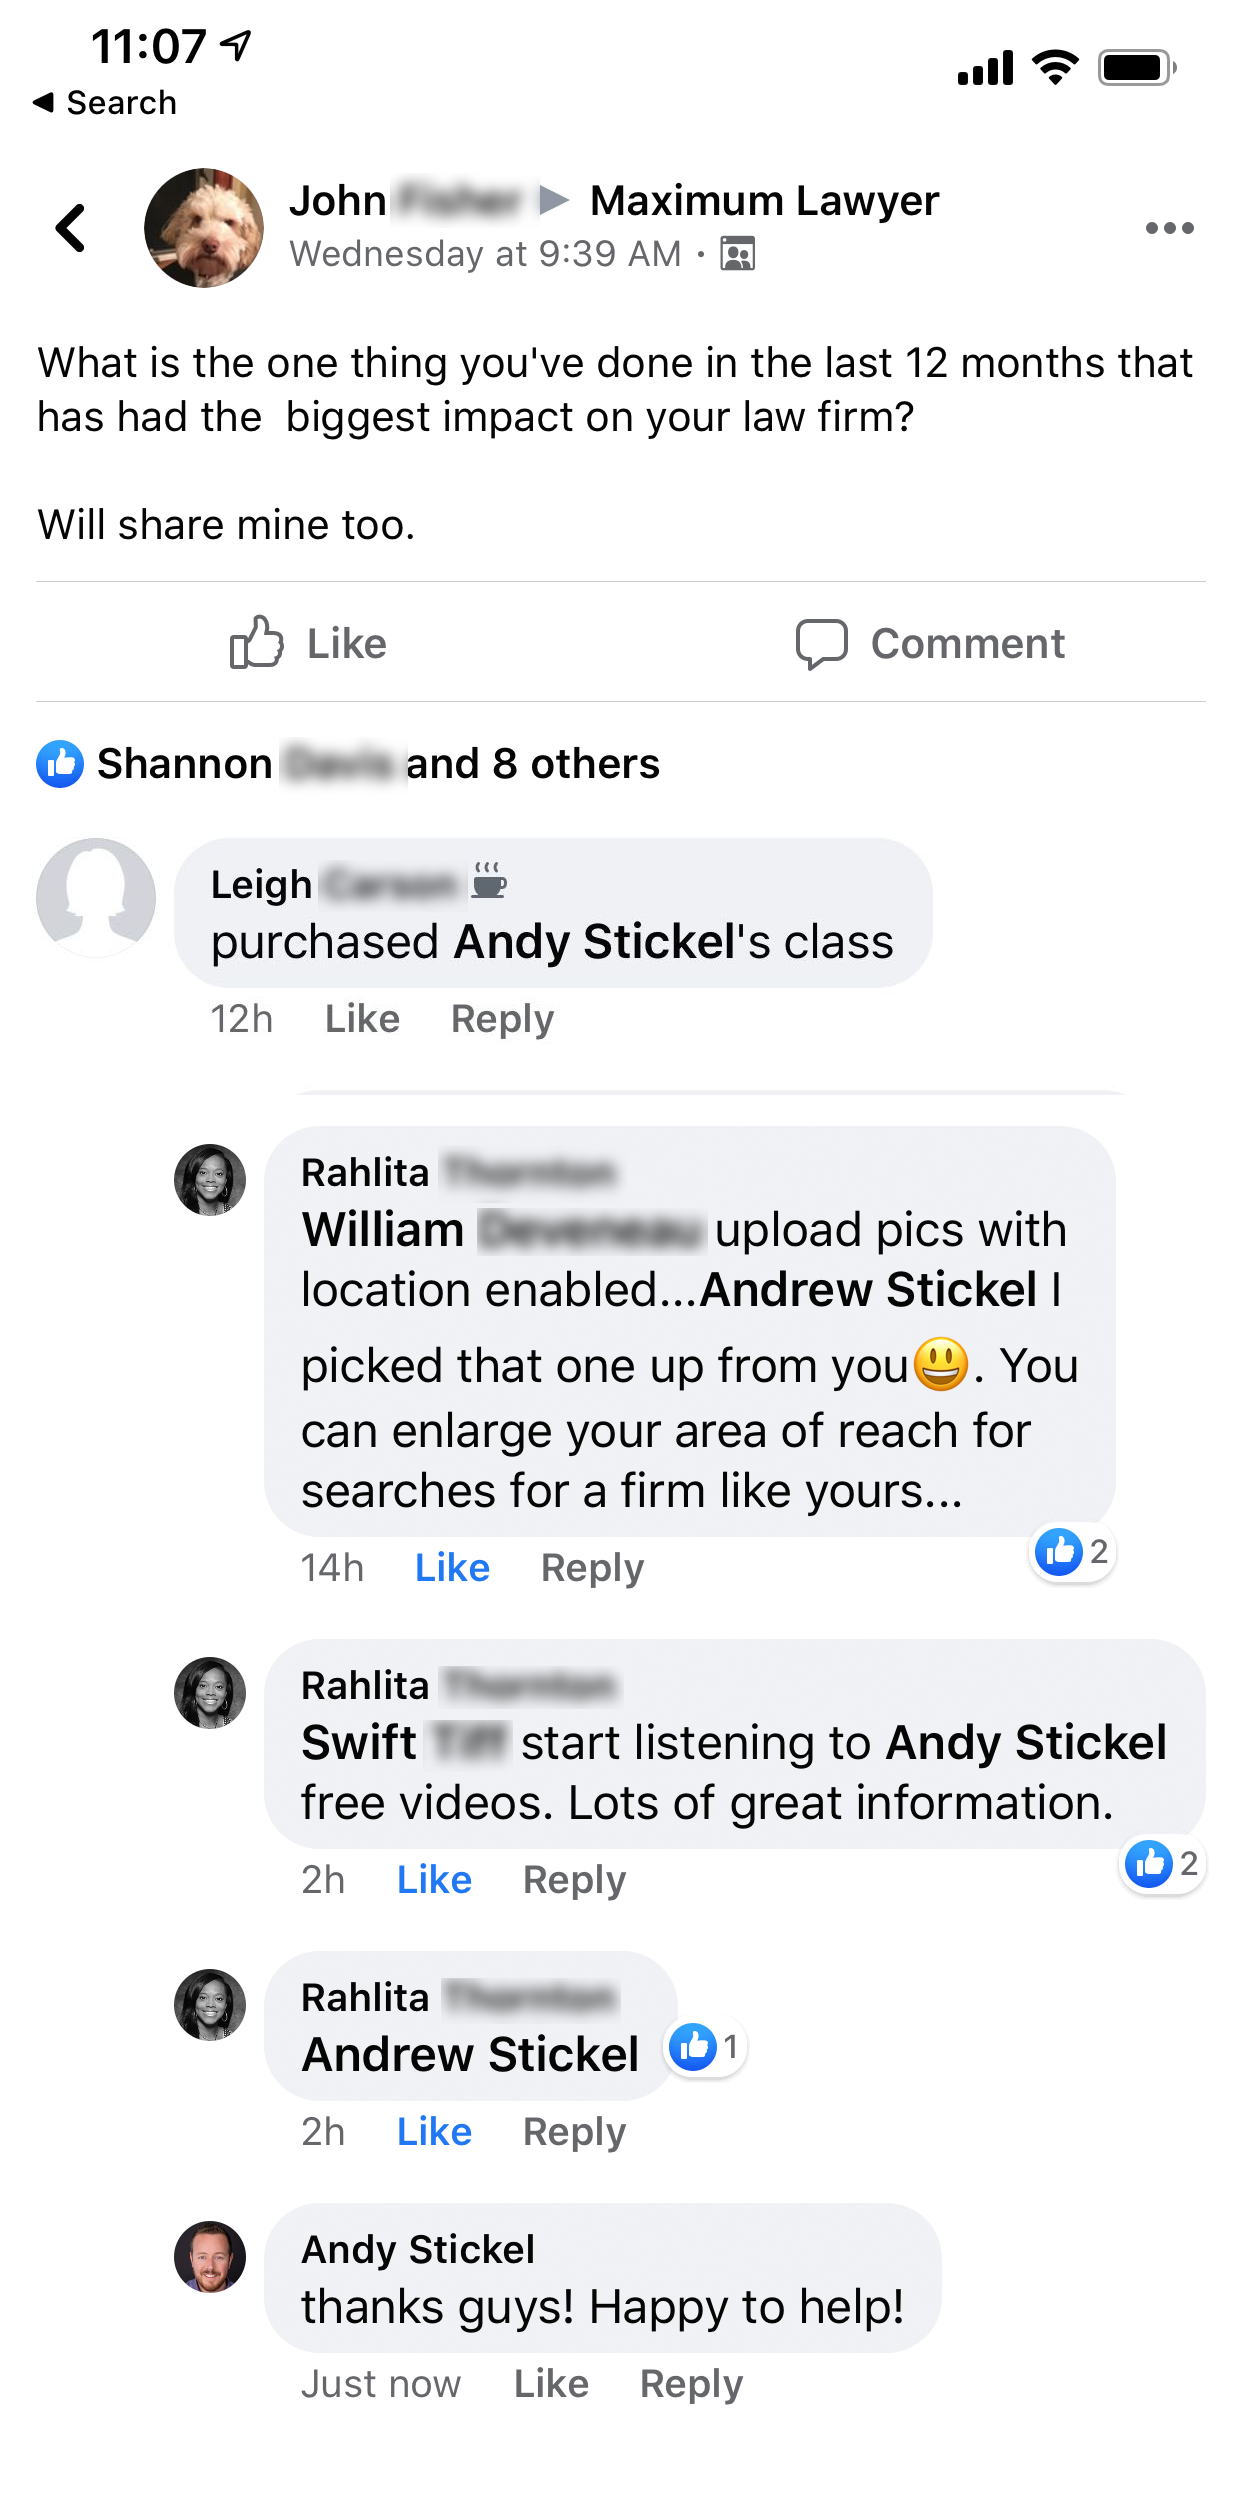
Task: Open the Maximum Lawyer group page
Action: coord(764,201)
